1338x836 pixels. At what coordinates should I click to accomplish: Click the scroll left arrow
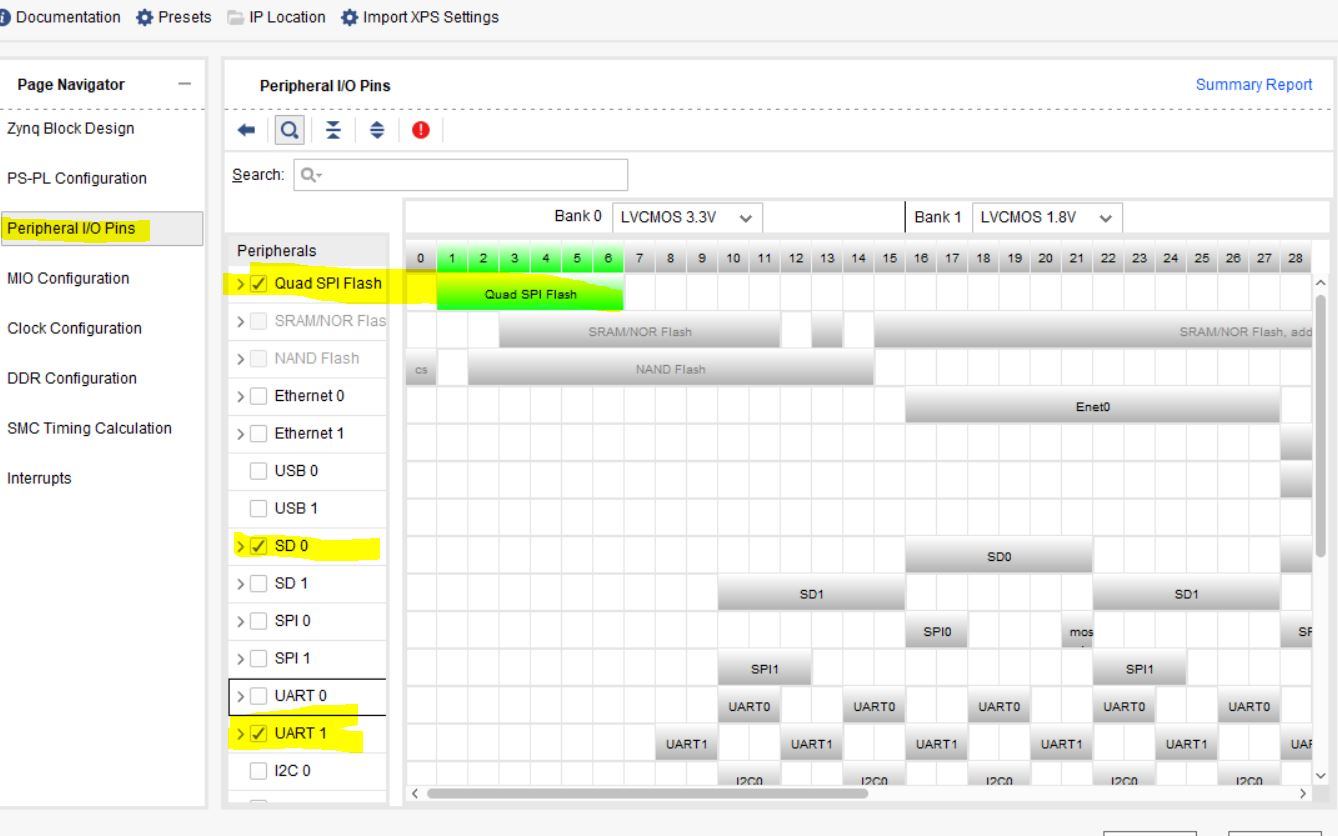(x=416, y=793)
